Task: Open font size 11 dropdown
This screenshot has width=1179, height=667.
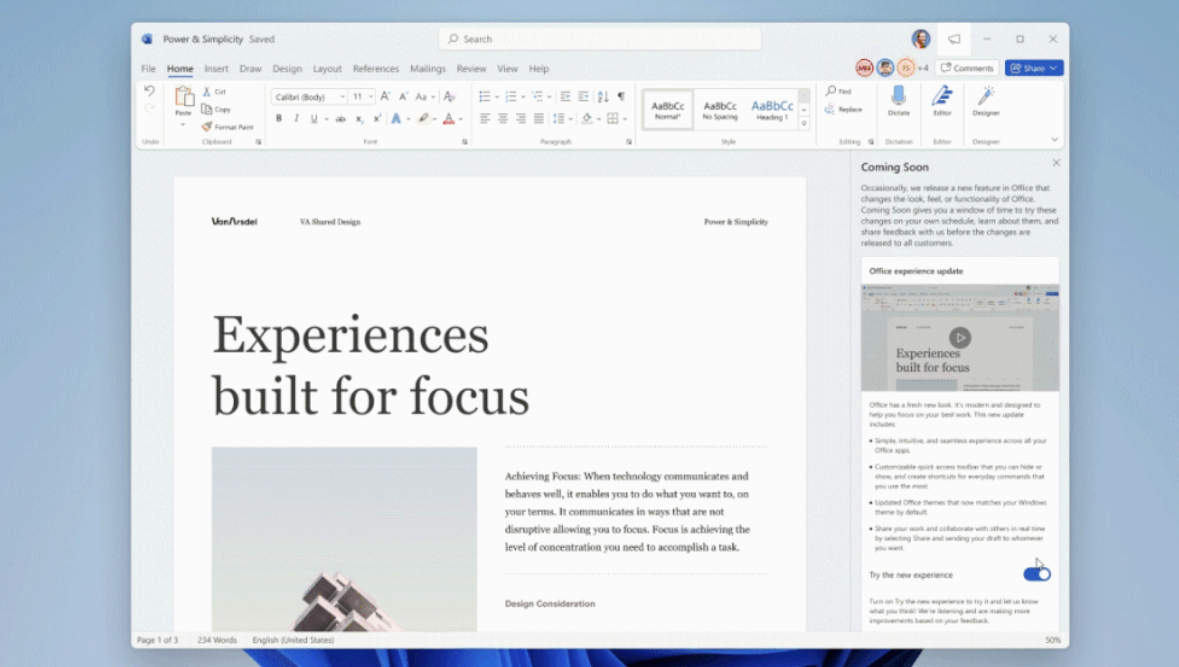Action: click(371, 97)
